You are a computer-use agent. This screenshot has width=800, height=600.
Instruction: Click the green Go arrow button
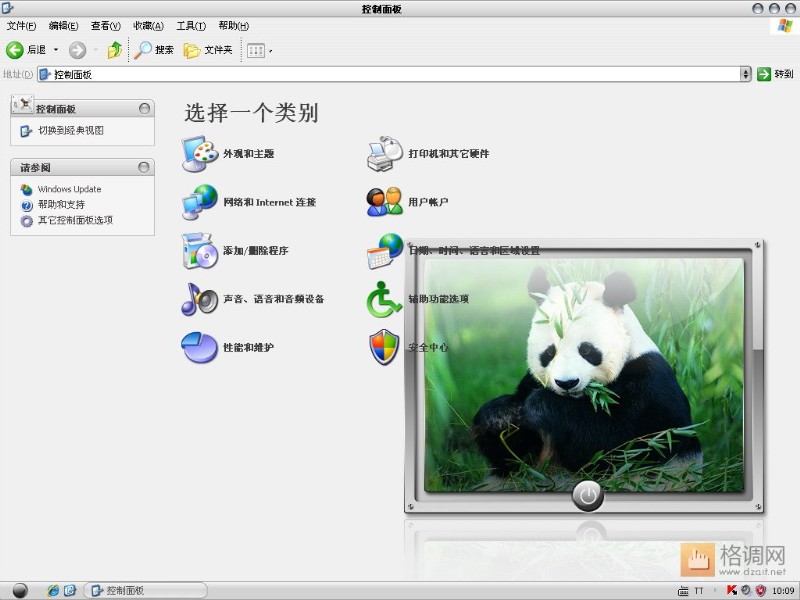point(763,74)
